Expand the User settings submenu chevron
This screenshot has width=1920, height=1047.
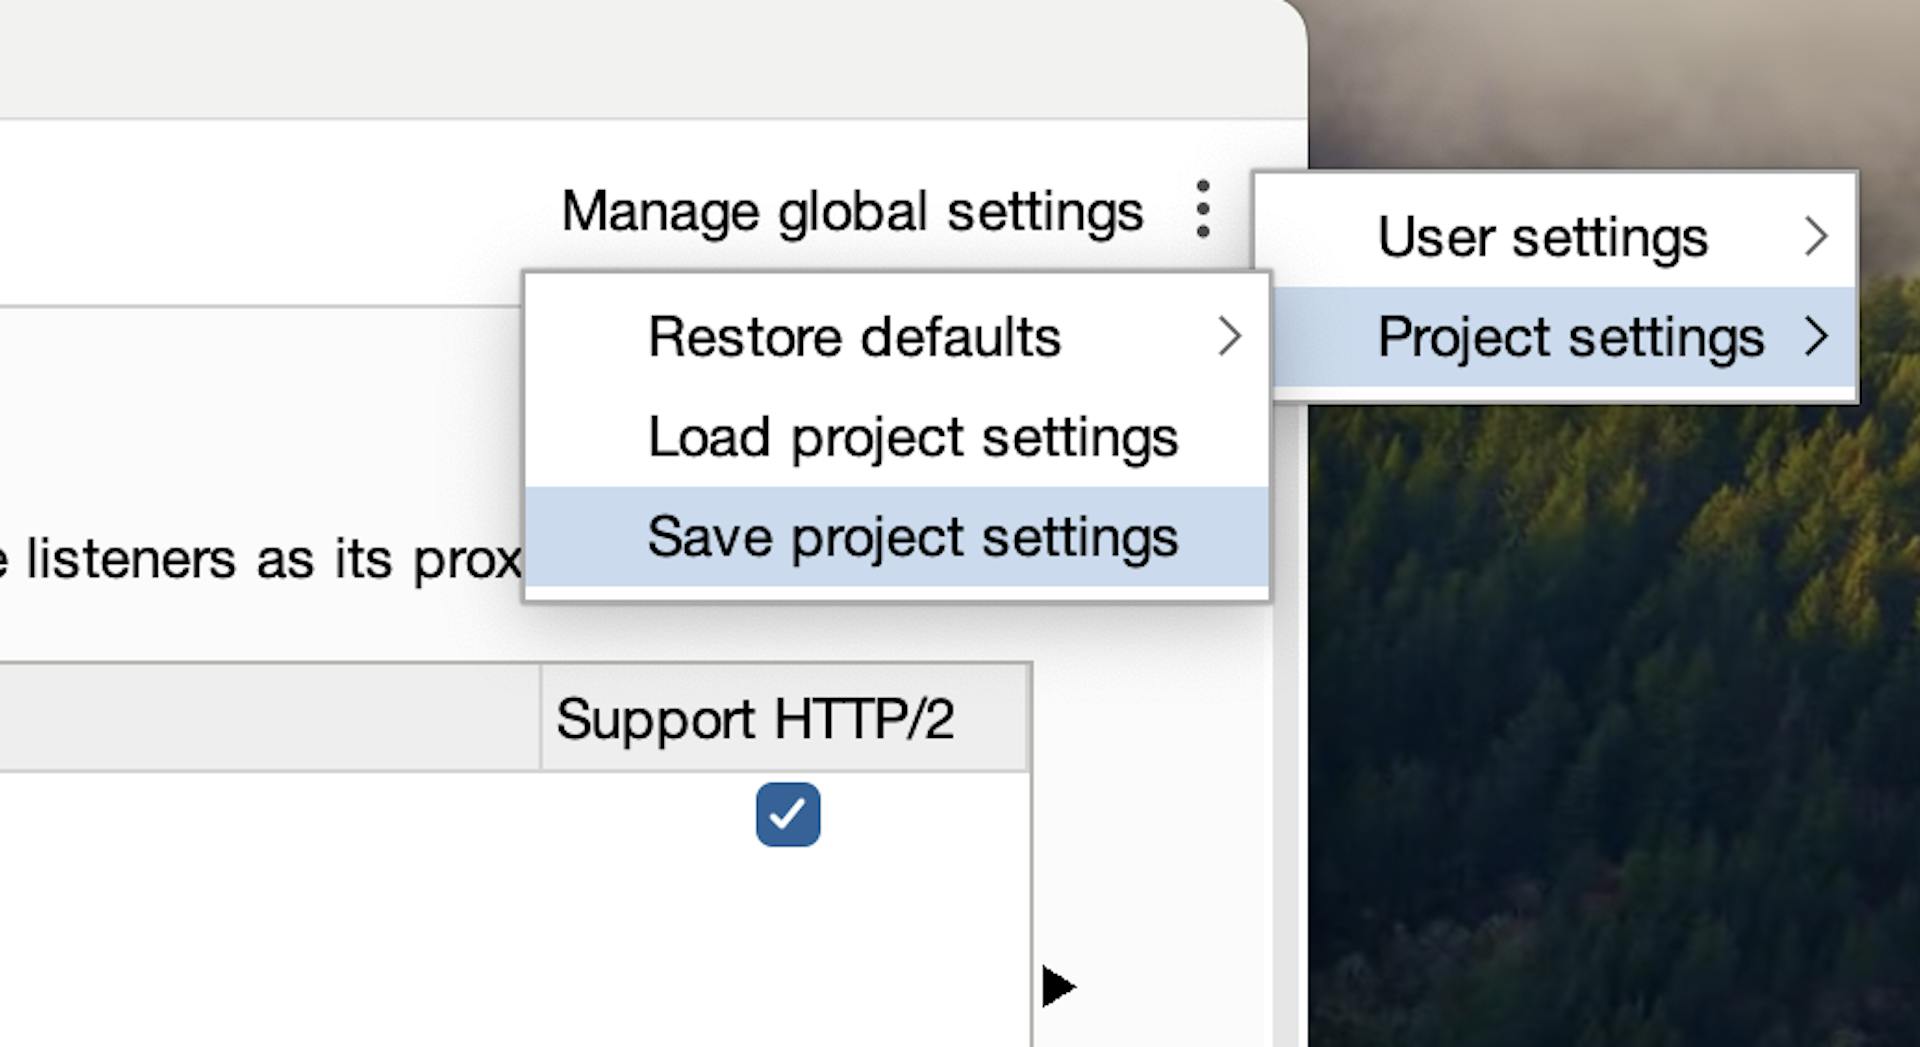1816,237
